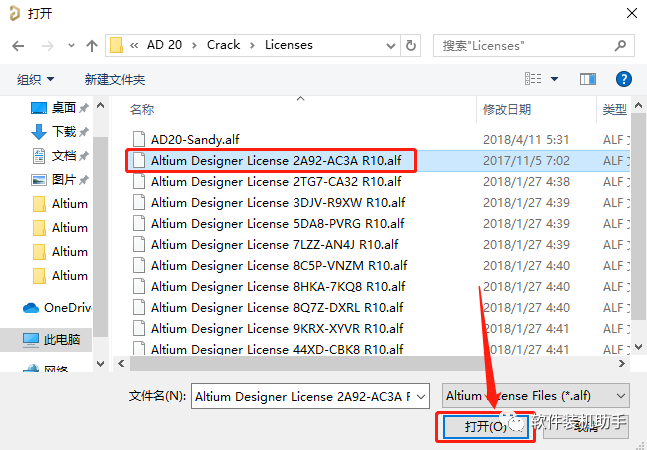Click the Crack breadcrumb segment
Screen dimensions: 647x450
223,45
